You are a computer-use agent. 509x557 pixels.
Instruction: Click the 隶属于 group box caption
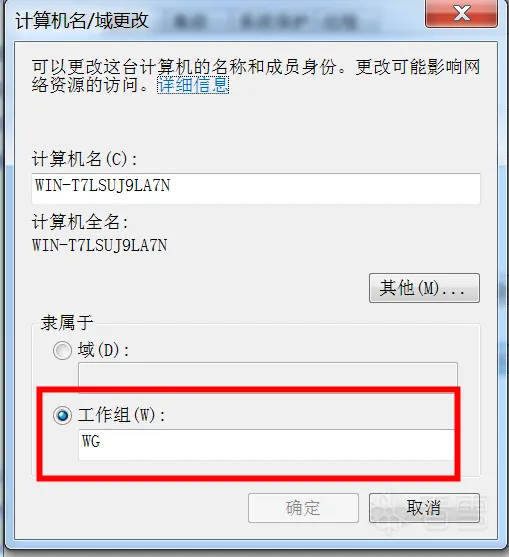(66, 323)
